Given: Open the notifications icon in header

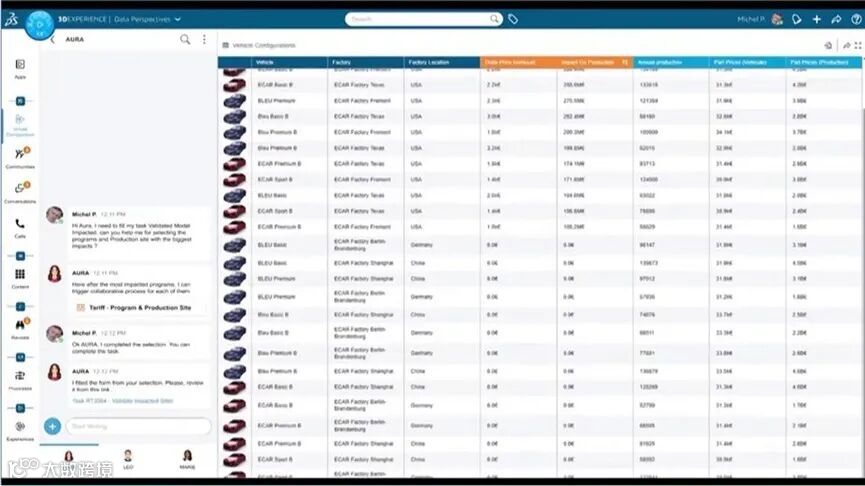Looking at the screenshot, I should (x=797, y=19).
